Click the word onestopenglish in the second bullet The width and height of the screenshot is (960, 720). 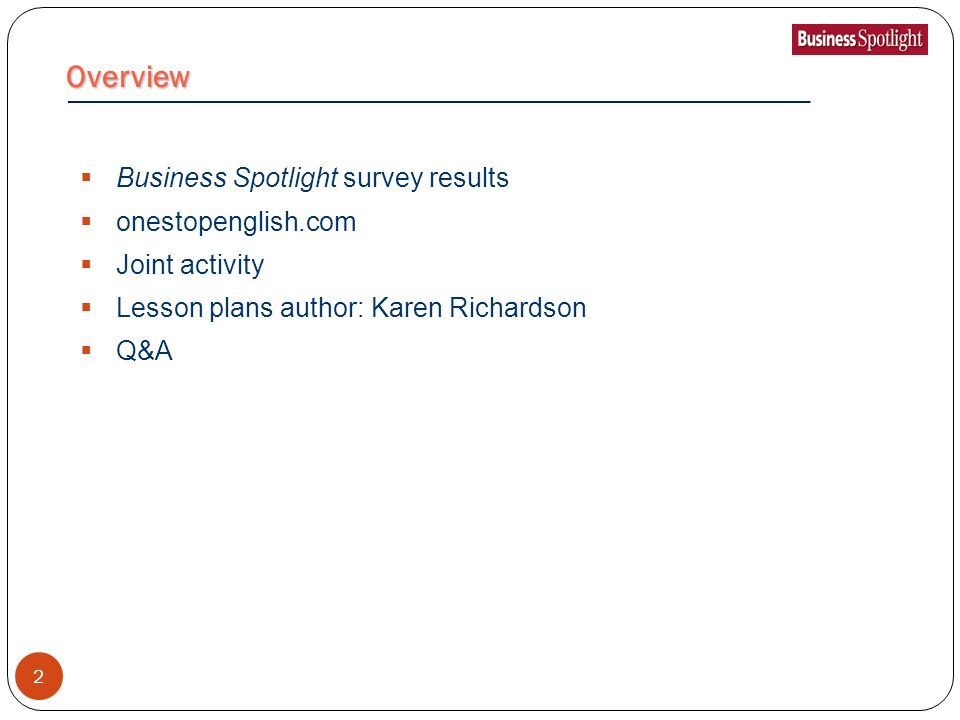[x=207, y=222]
